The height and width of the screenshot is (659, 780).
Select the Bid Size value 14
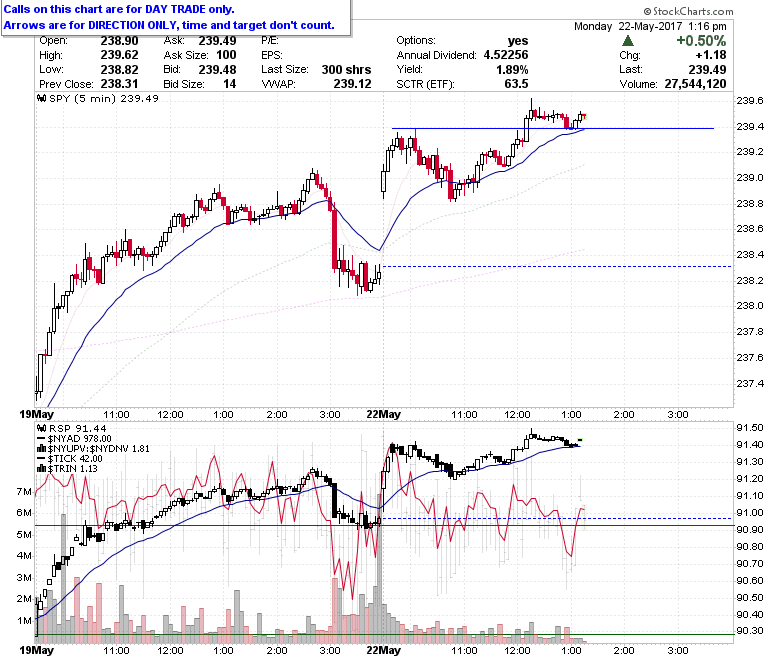(229, 84)
